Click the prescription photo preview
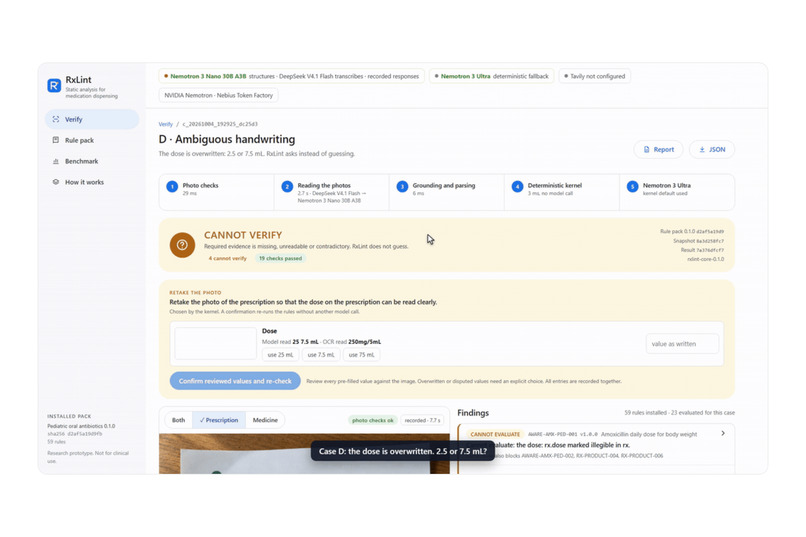806x537 pixels. [304, 454]
